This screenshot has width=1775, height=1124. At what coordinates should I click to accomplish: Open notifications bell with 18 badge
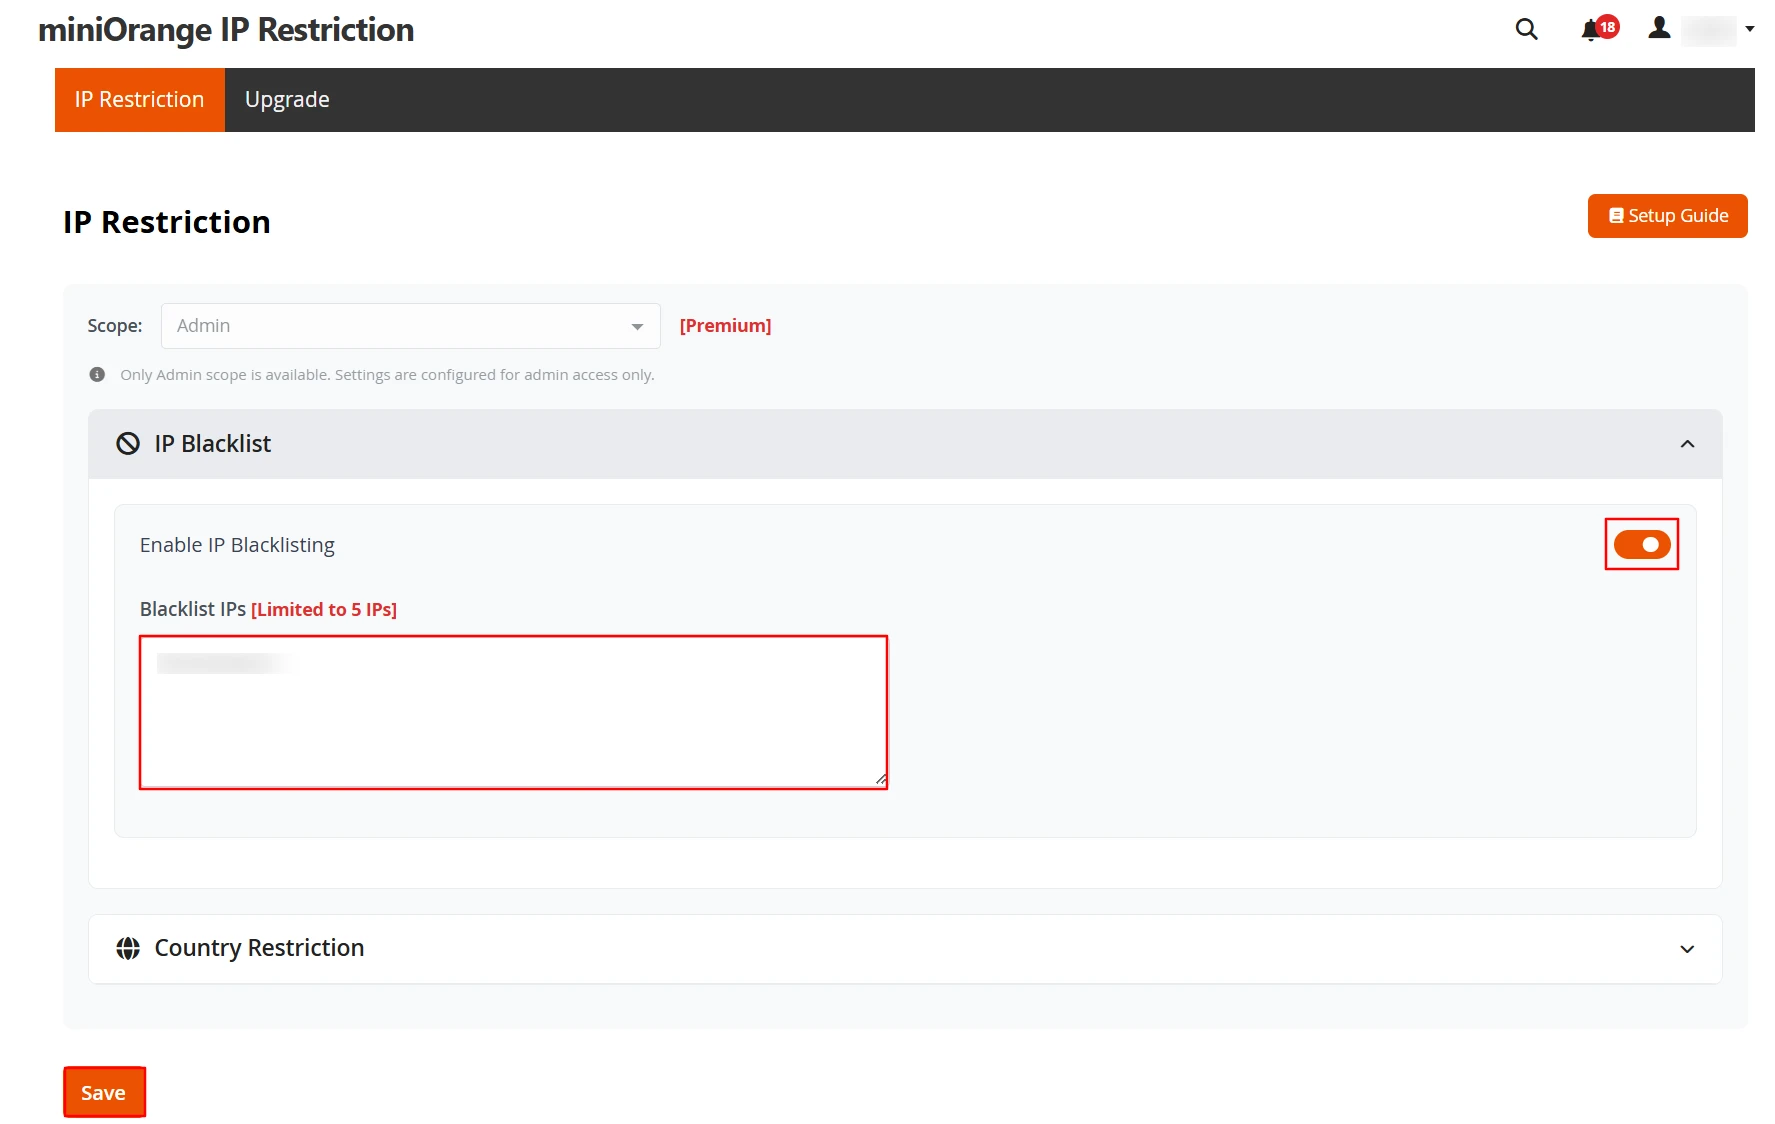(x=1599, y=29)
